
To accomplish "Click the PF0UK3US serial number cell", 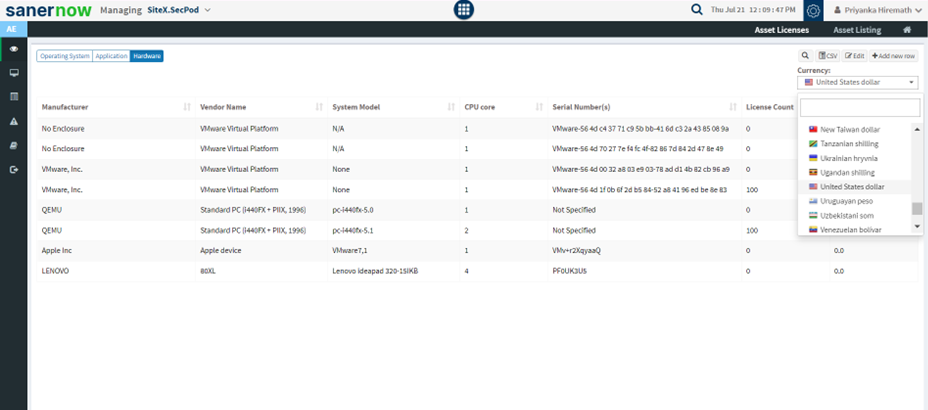I will pyautogui.click(x=644, y=271).
